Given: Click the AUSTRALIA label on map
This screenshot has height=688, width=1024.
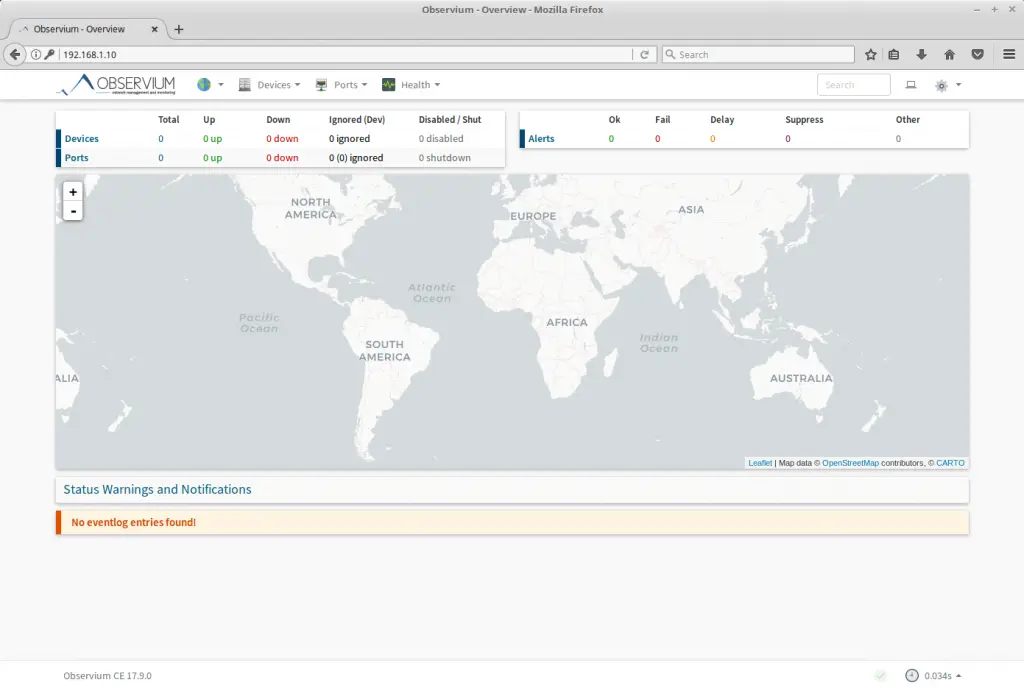Looking at the screenshot, I should pyautogui.click(x=801, y=378).
